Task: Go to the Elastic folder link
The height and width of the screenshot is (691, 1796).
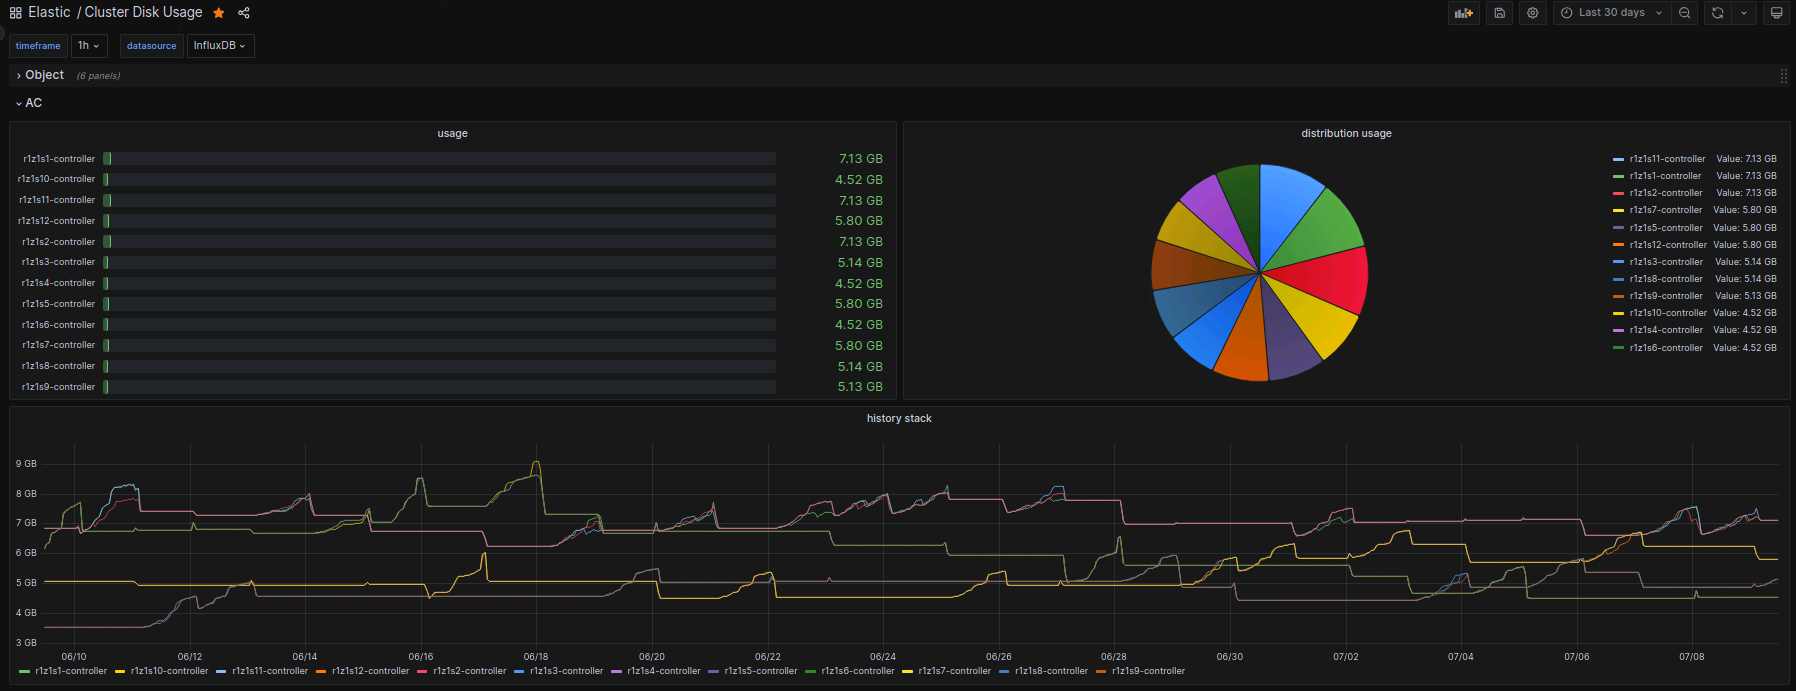Action: pos(49,12)
